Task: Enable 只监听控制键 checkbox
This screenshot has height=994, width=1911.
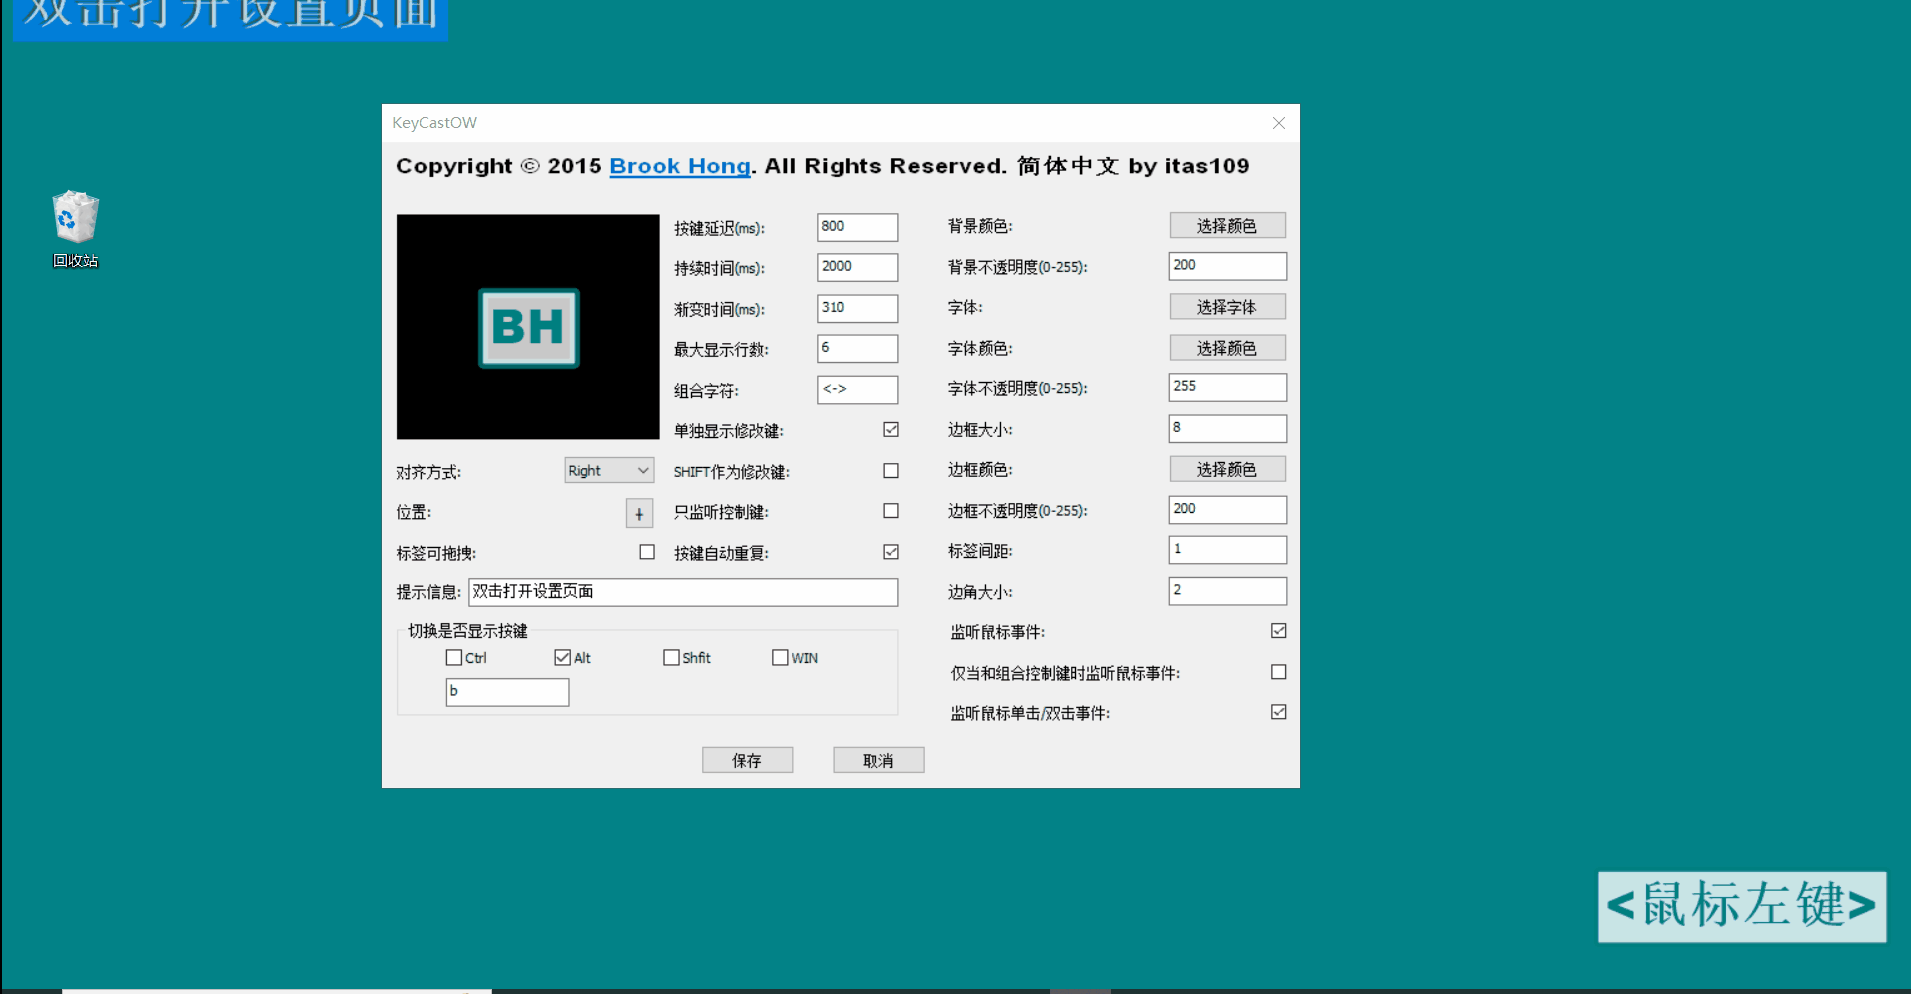Action: point(891,511)
